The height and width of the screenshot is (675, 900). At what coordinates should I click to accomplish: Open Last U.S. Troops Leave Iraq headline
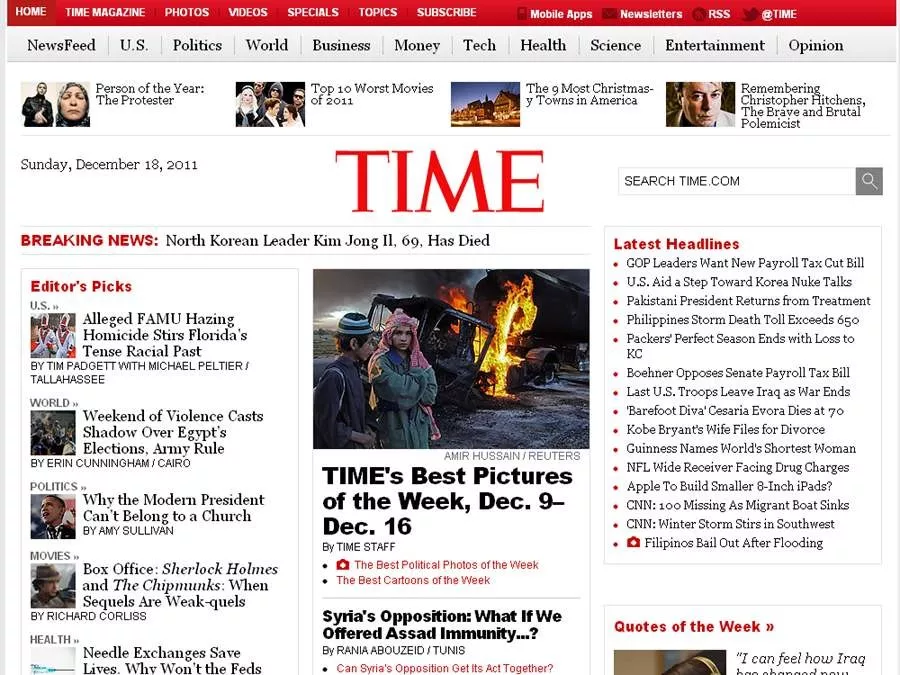(738, 391)
